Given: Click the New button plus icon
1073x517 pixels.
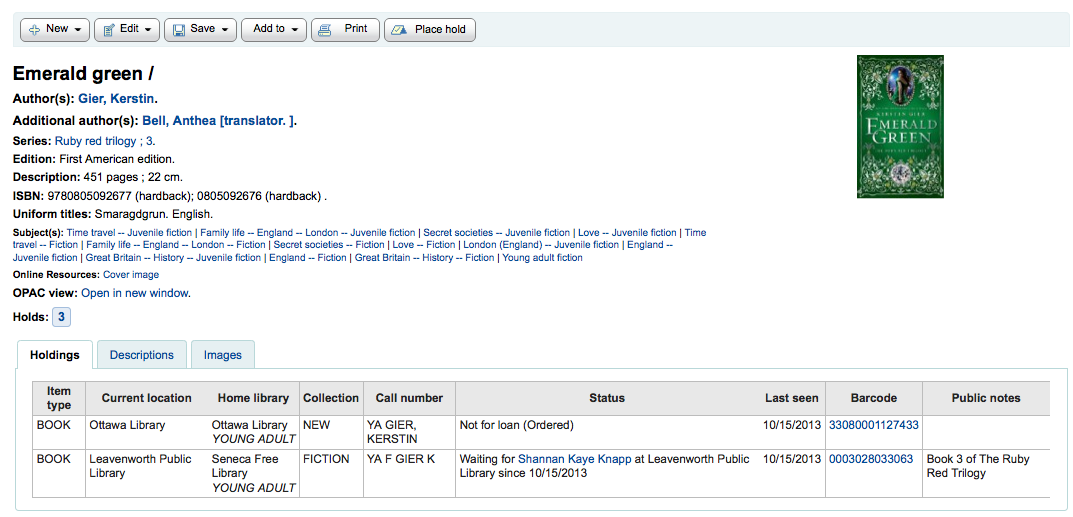Looking at the screenshot, I should (35, 30).
